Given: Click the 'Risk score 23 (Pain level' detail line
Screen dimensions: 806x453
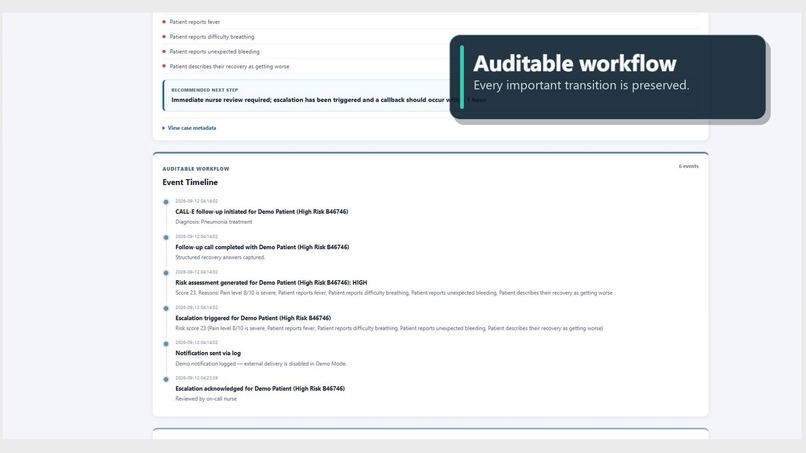Looking at the screenshot, I should point(389,329).
